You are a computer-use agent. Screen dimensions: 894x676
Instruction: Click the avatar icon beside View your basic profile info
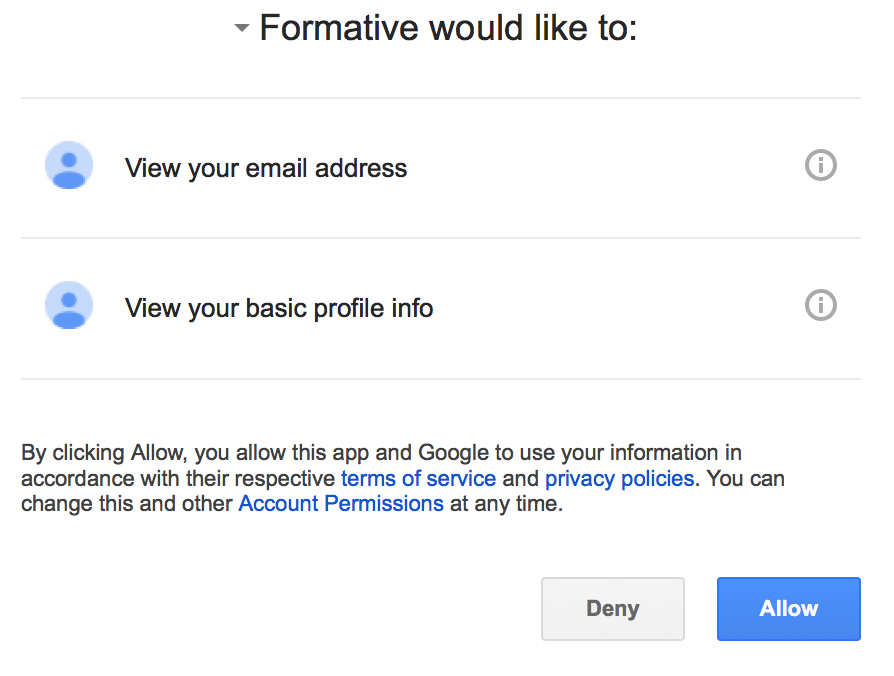click(x=69, y=305)
